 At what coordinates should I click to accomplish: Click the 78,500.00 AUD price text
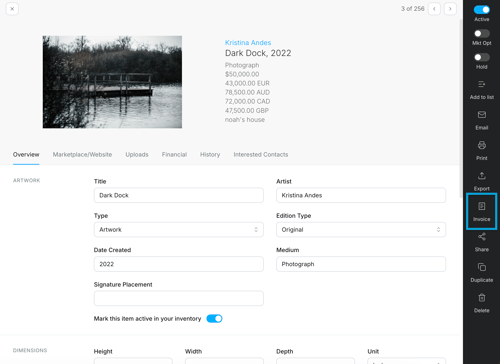(247, 92)
